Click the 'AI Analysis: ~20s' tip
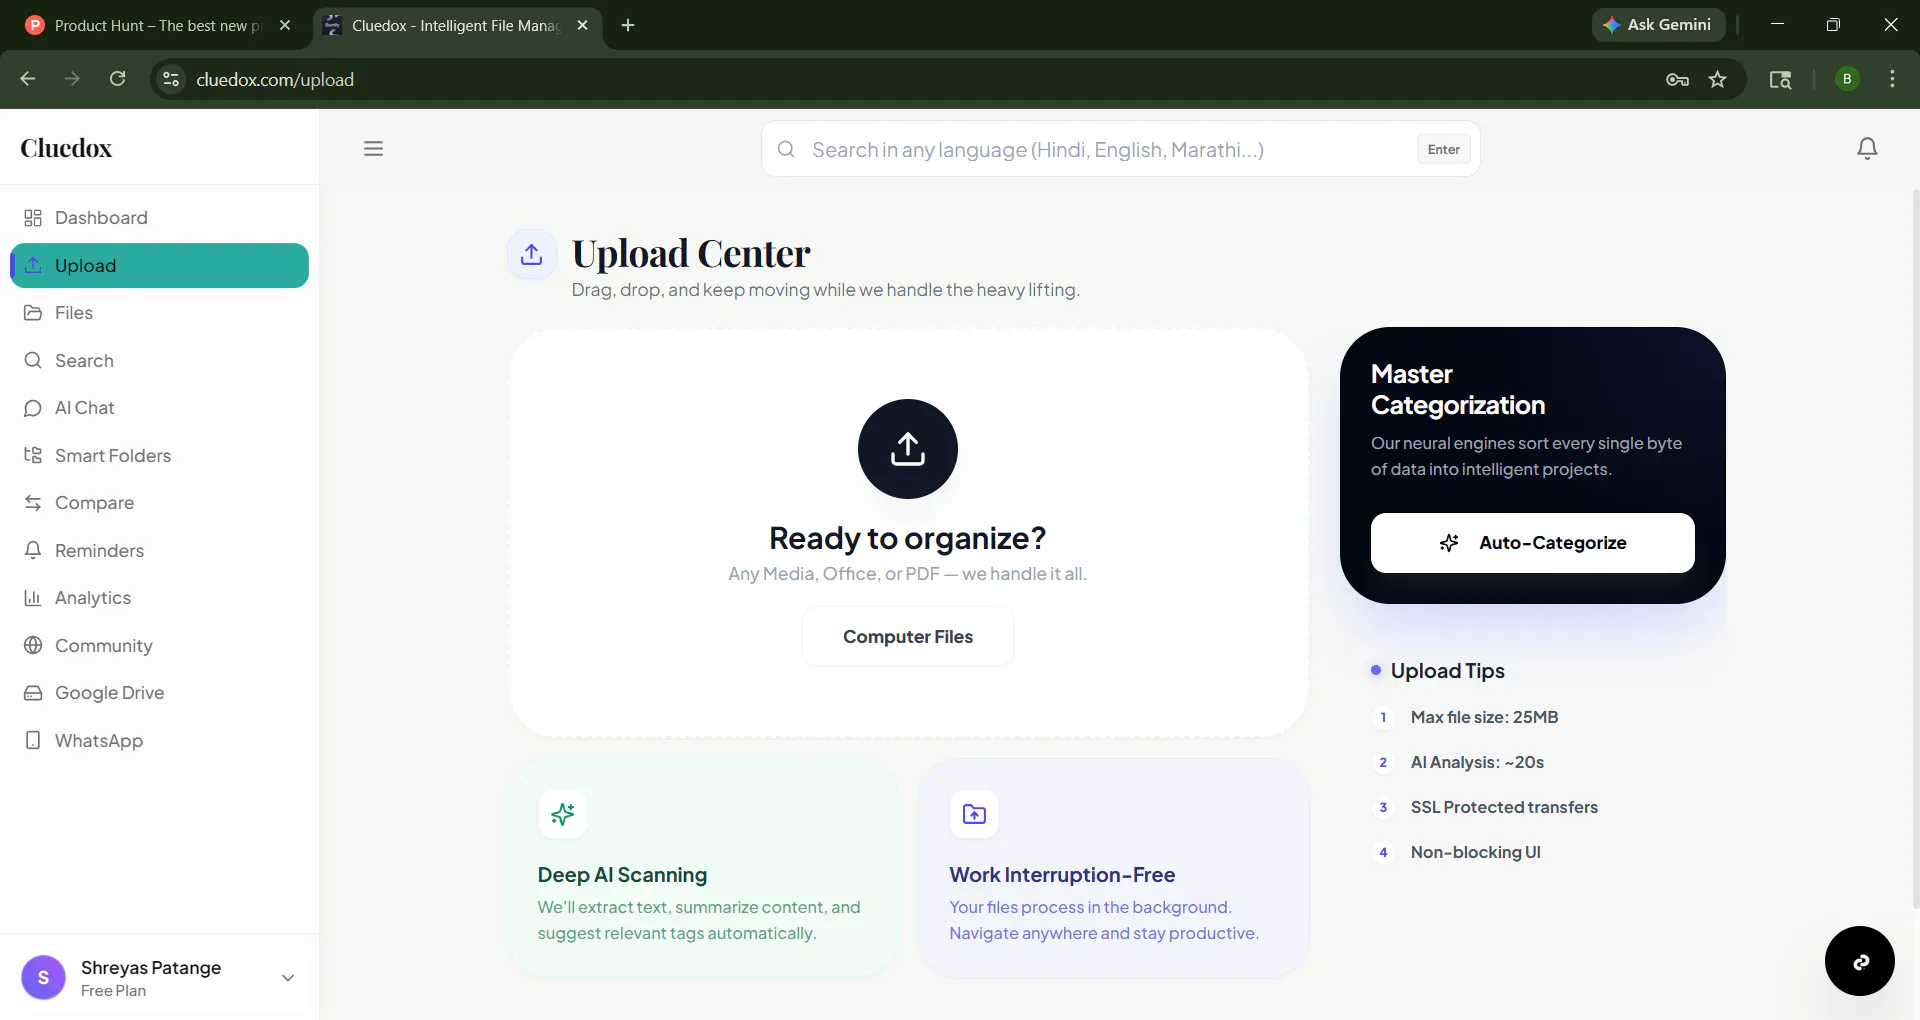The height and width of the screenshot is (1020, 1920). click(1477, 762)
